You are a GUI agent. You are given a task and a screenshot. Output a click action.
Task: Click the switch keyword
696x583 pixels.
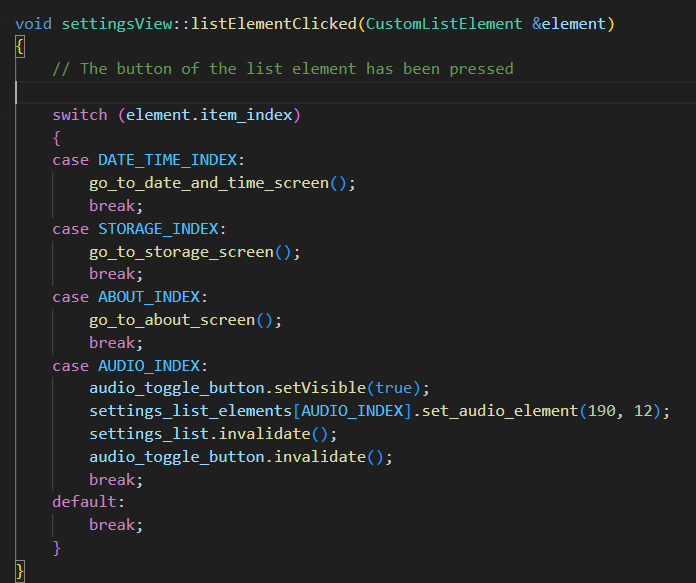(x=80, y=115)
